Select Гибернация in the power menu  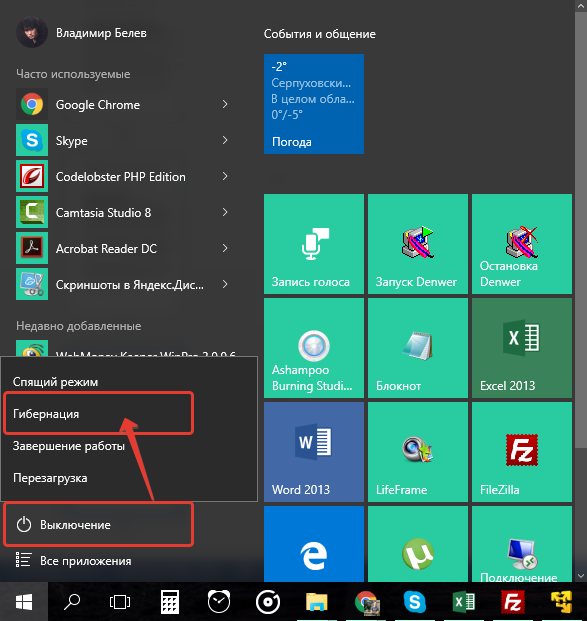(x=98, y=413)
